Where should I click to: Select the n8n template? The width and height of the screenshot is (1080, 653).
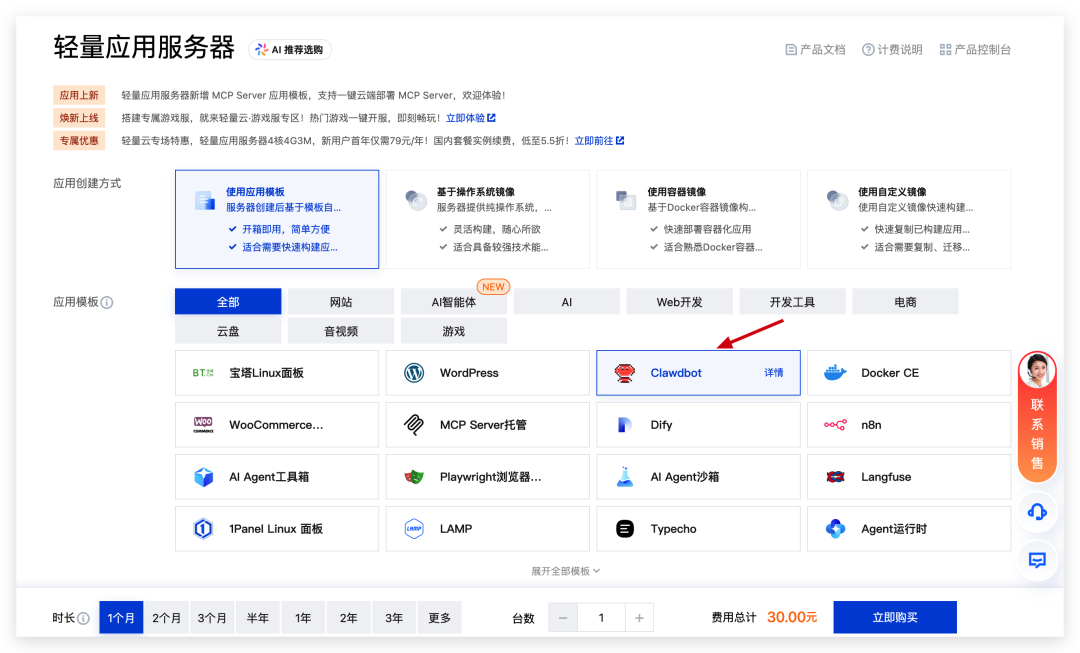908,424
